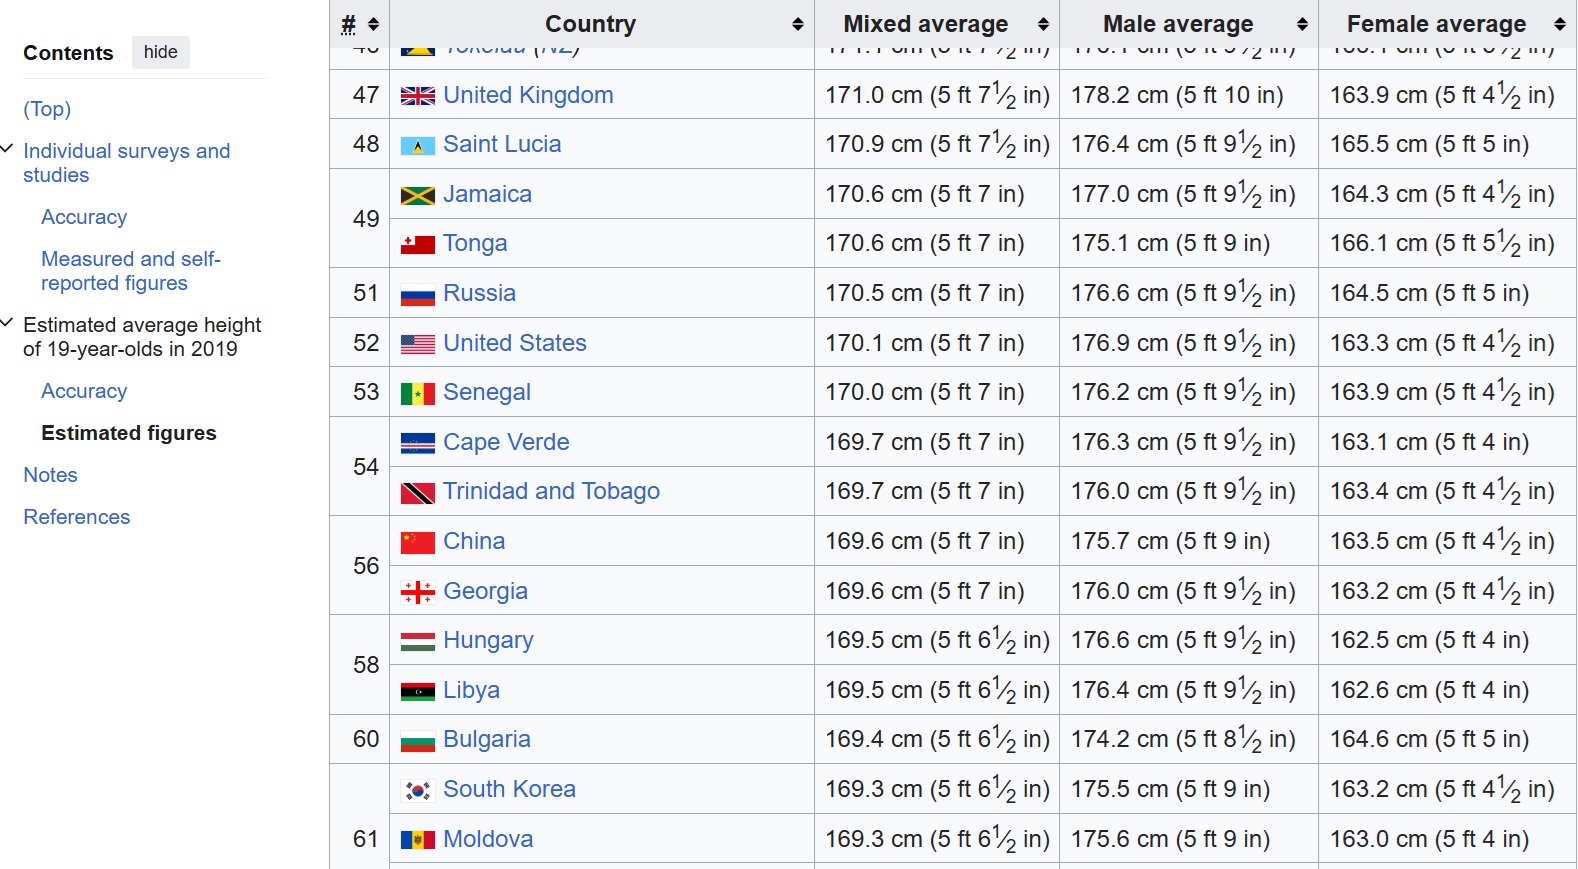Click the Libya flag icon

(x=417, y=691)
